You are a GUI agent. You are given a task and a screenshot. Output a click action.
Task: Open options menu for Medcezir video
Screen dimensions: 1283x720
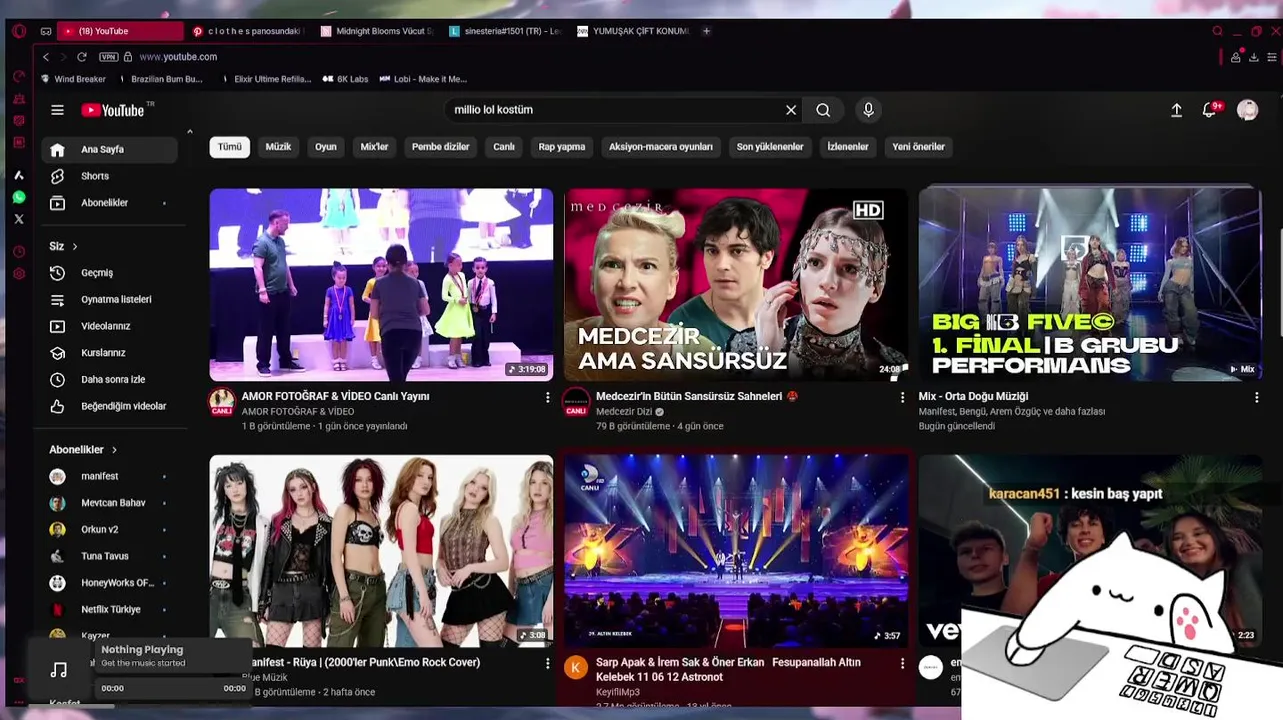[902, 397]
